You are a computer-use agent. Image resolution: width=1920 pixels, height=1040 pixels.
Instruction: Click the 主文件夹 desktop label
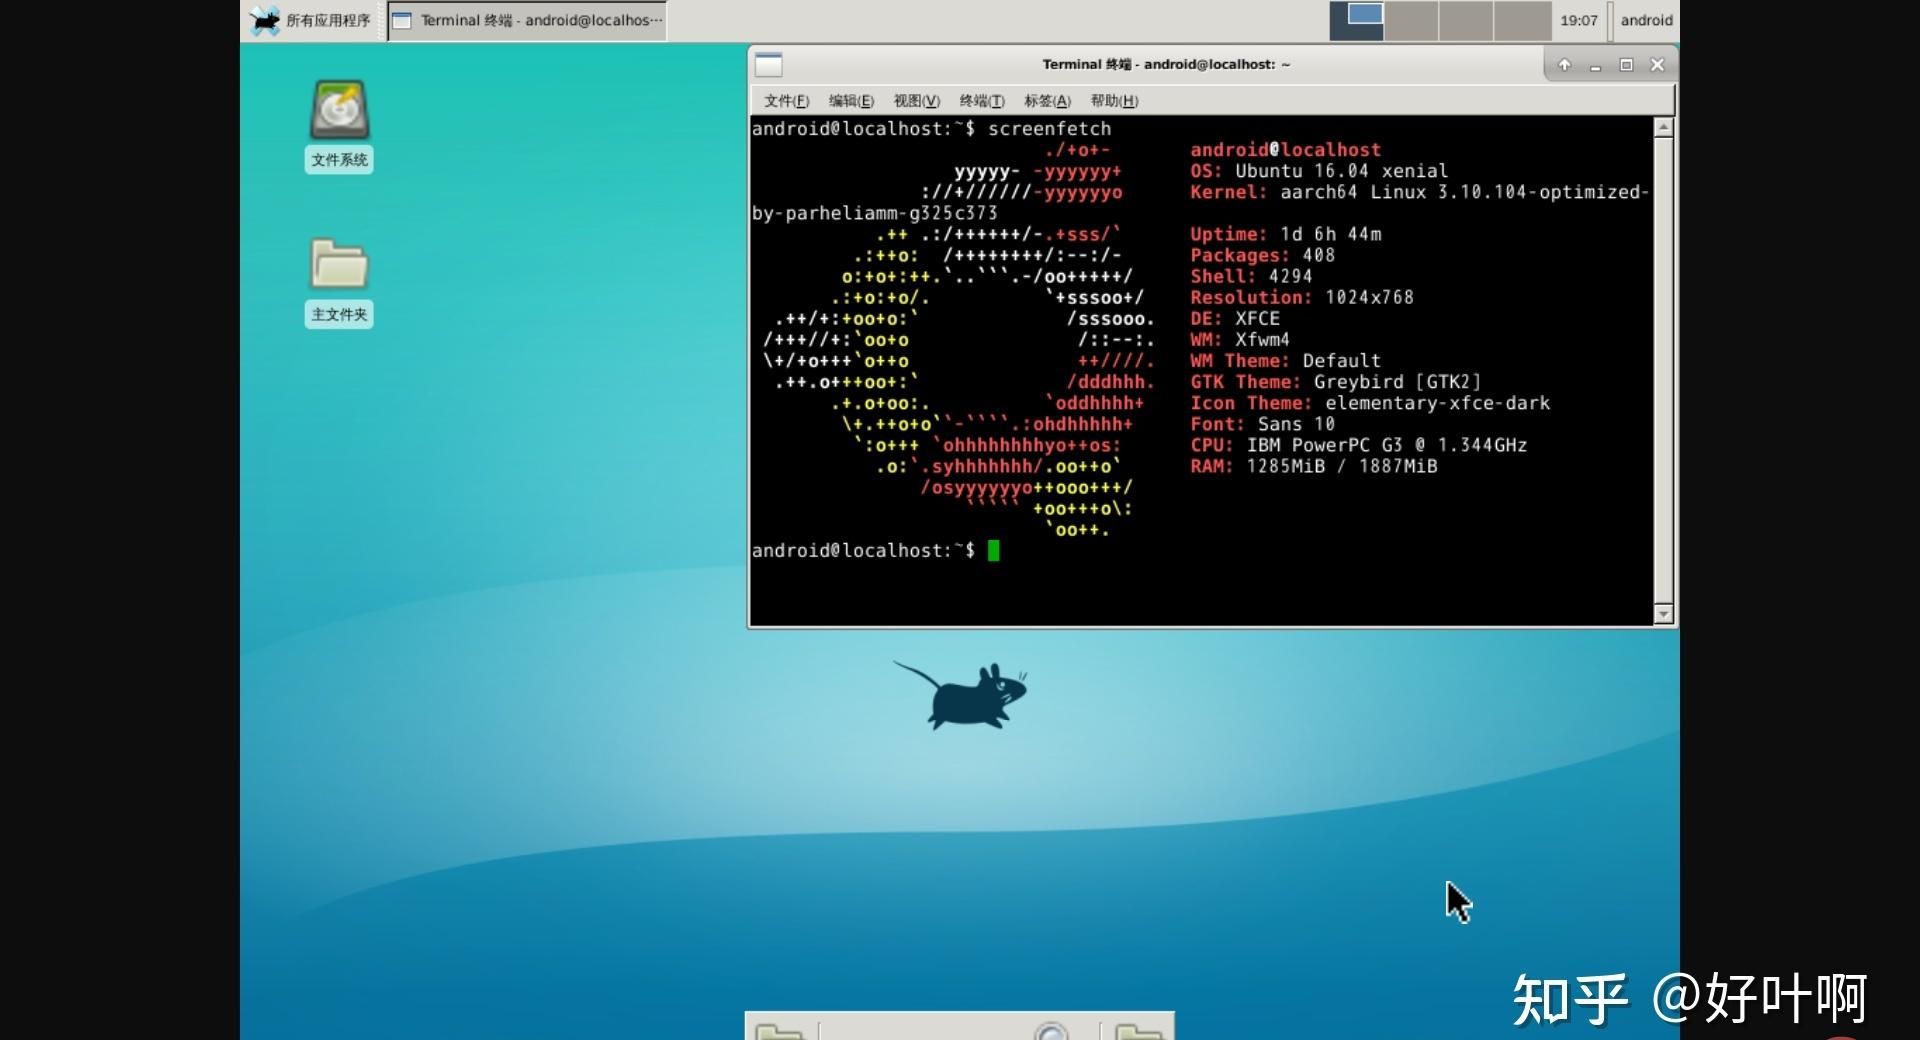[x=339, y=314]
